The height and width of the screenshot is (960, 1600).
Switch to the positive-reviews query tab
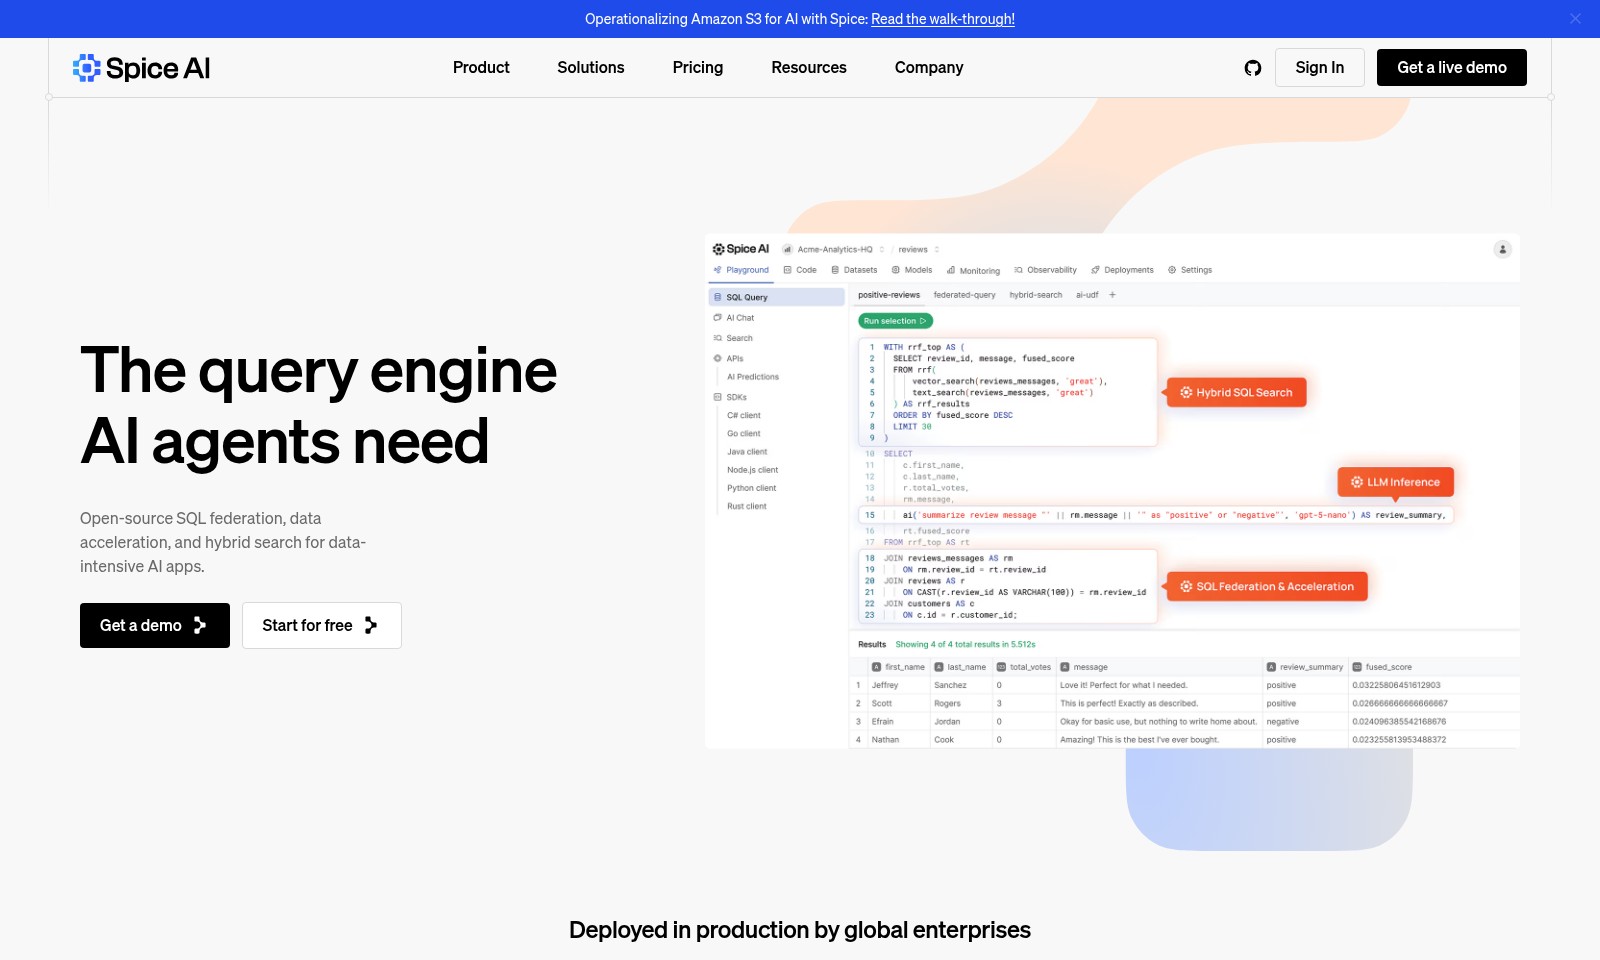pyautogui.click(x=889, y=295)
